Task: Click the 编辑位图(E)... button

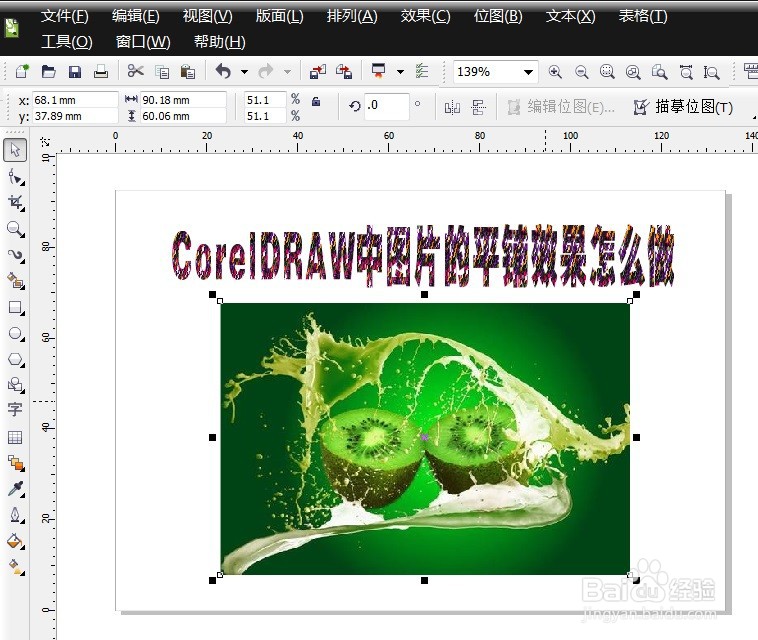Action: [x=561, y=107]
